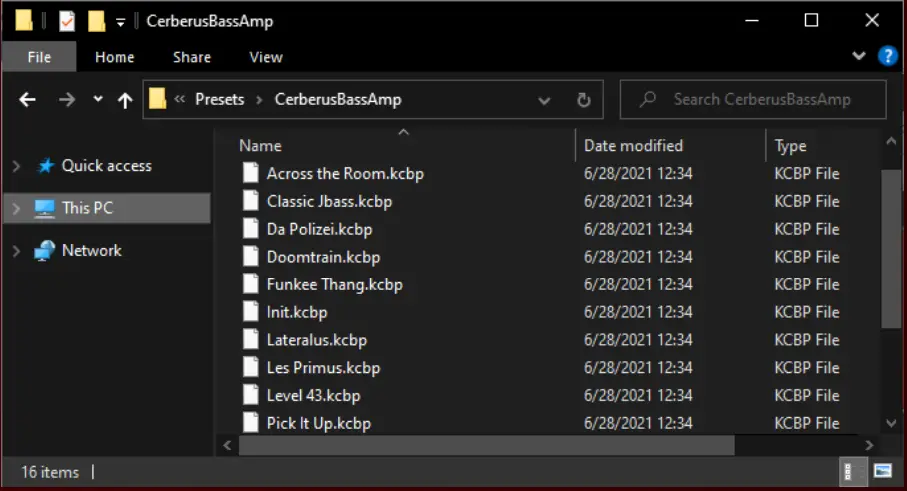The image size is (907, 491).
Task: Click the Doomtrain.kcbp file icon
Action: pos(251,257)
